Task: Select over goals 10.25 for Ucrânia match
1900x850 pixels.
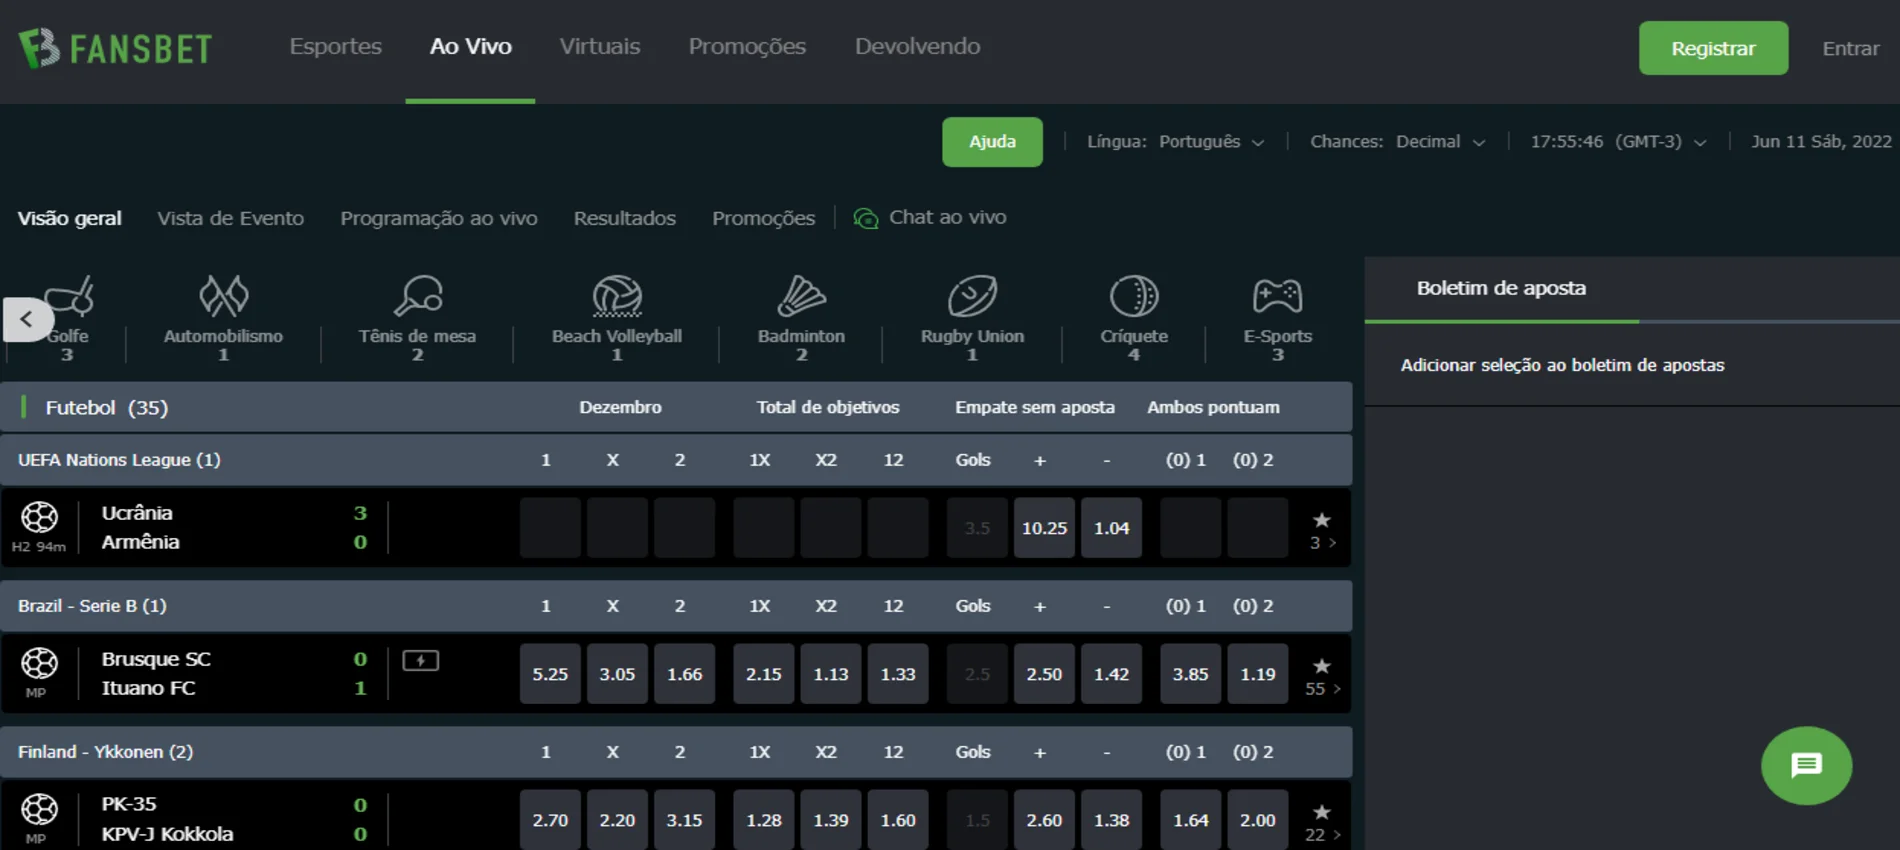Action: (x=1044, y=528)
